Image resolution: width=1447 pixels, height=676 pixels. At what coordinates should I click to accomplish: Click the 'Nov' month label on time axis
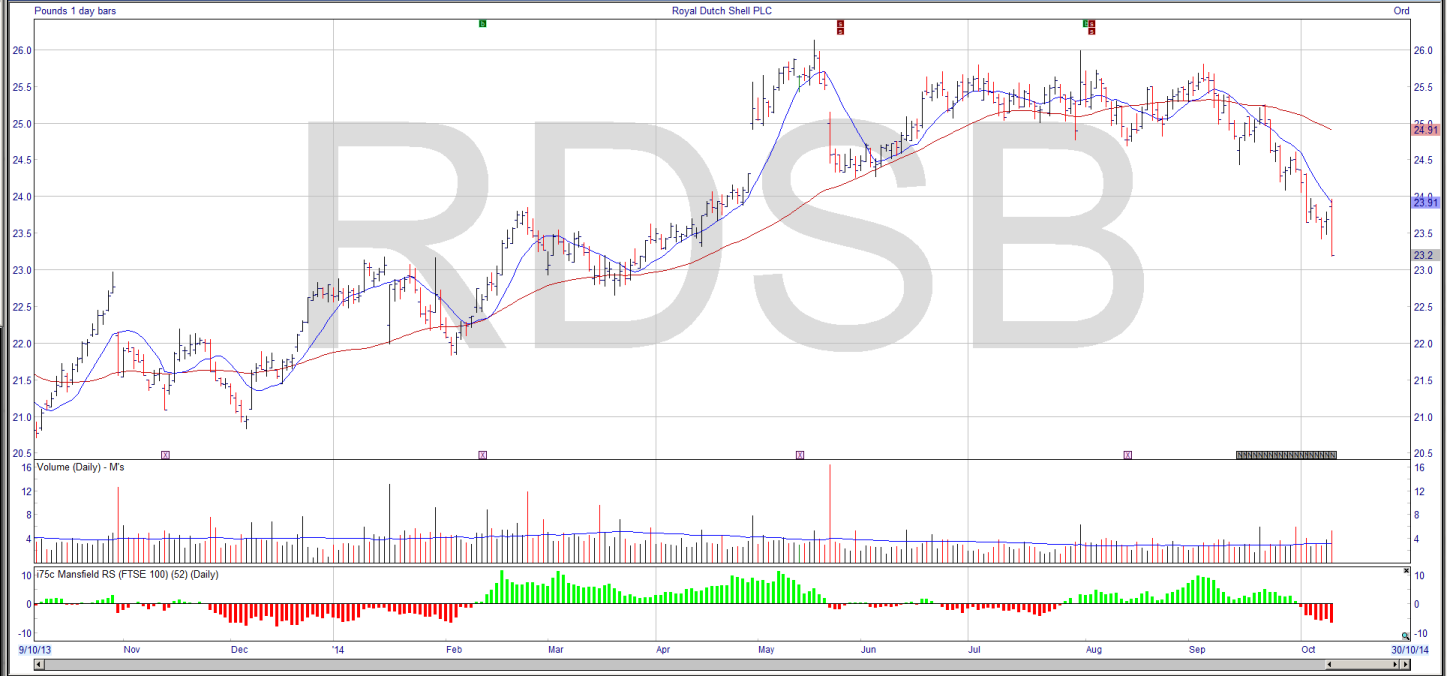click(131, 650)
